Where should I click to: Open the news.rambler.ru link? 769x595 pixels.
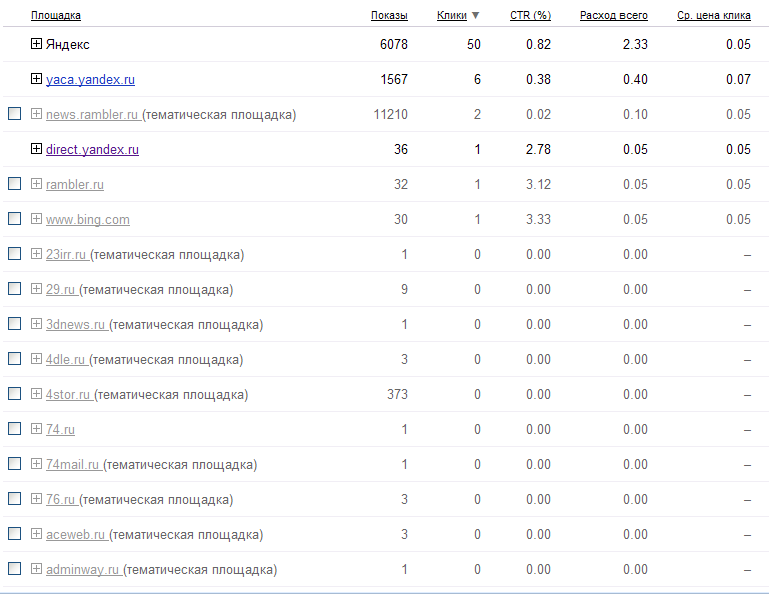click(92, 114)
